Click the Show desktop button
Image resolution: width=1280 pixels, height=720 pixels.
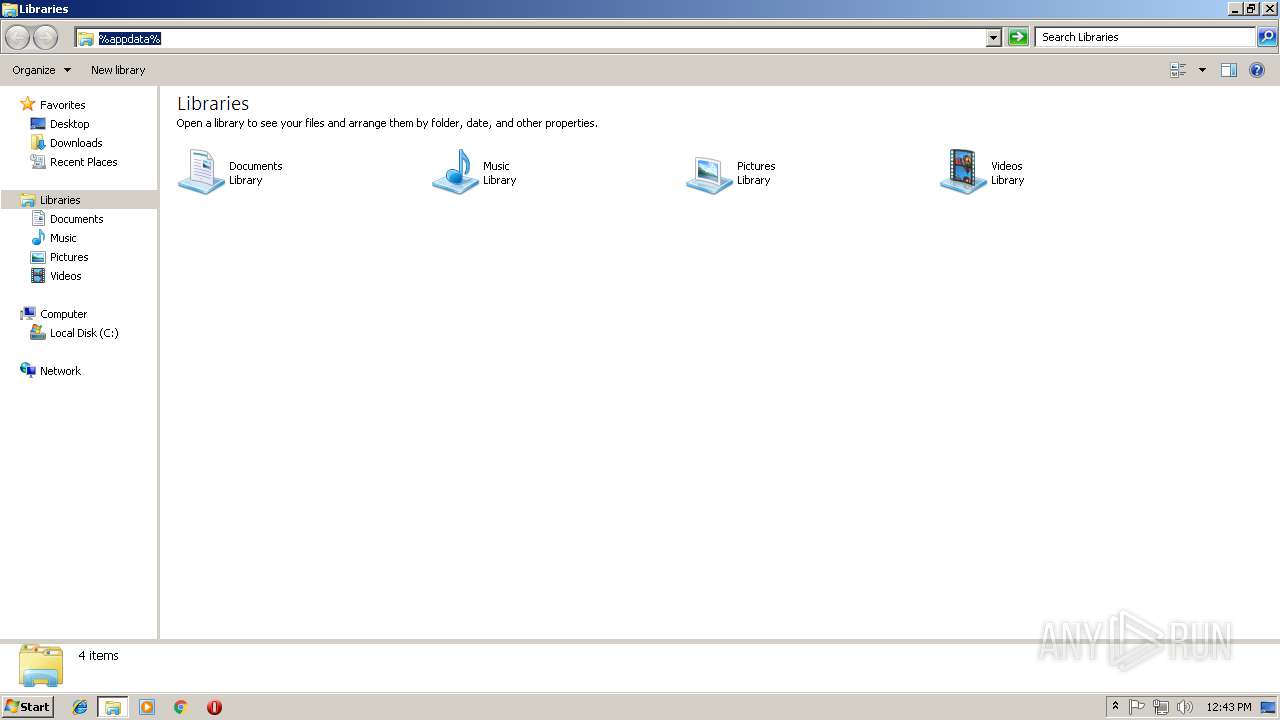(x=1269, y=707)
